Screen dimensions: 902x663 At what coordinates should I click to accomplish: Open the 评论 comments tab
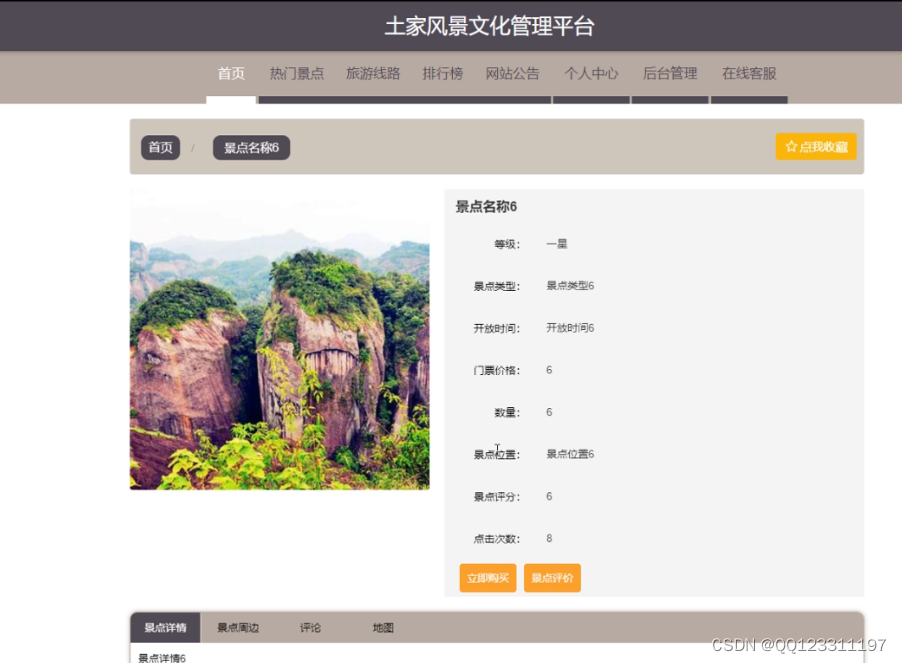pos(310,627)
